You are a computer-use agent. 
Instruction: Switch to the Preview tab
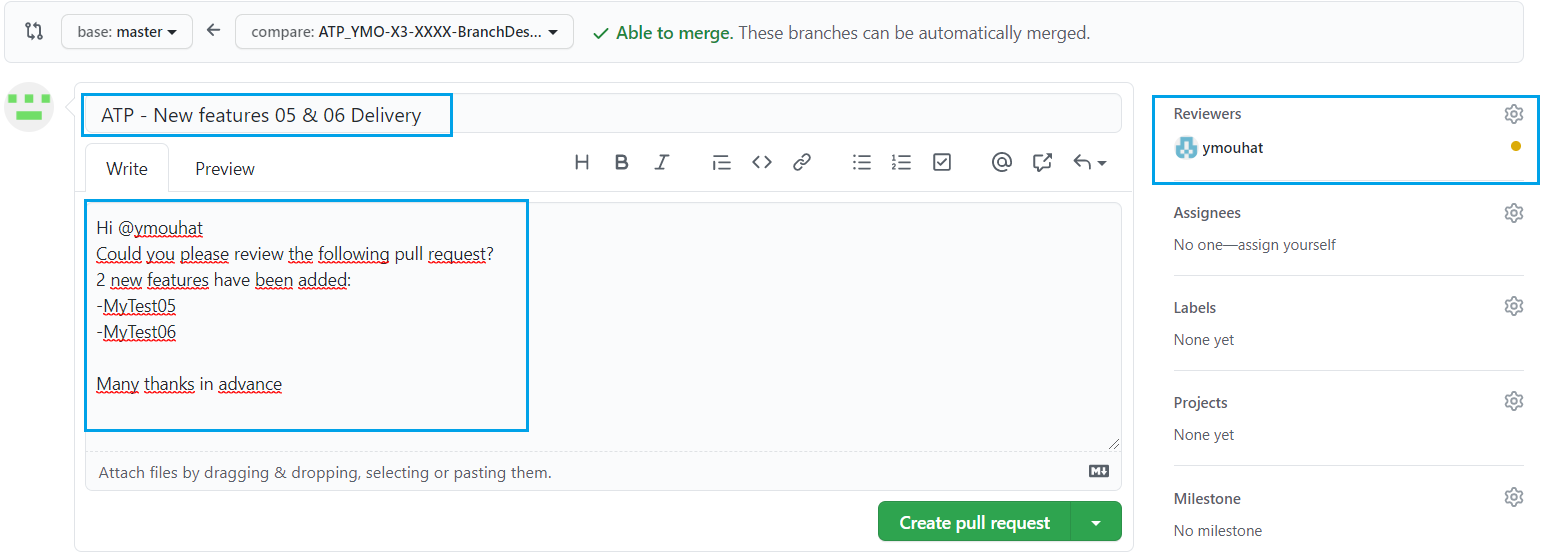click(225, 169)
